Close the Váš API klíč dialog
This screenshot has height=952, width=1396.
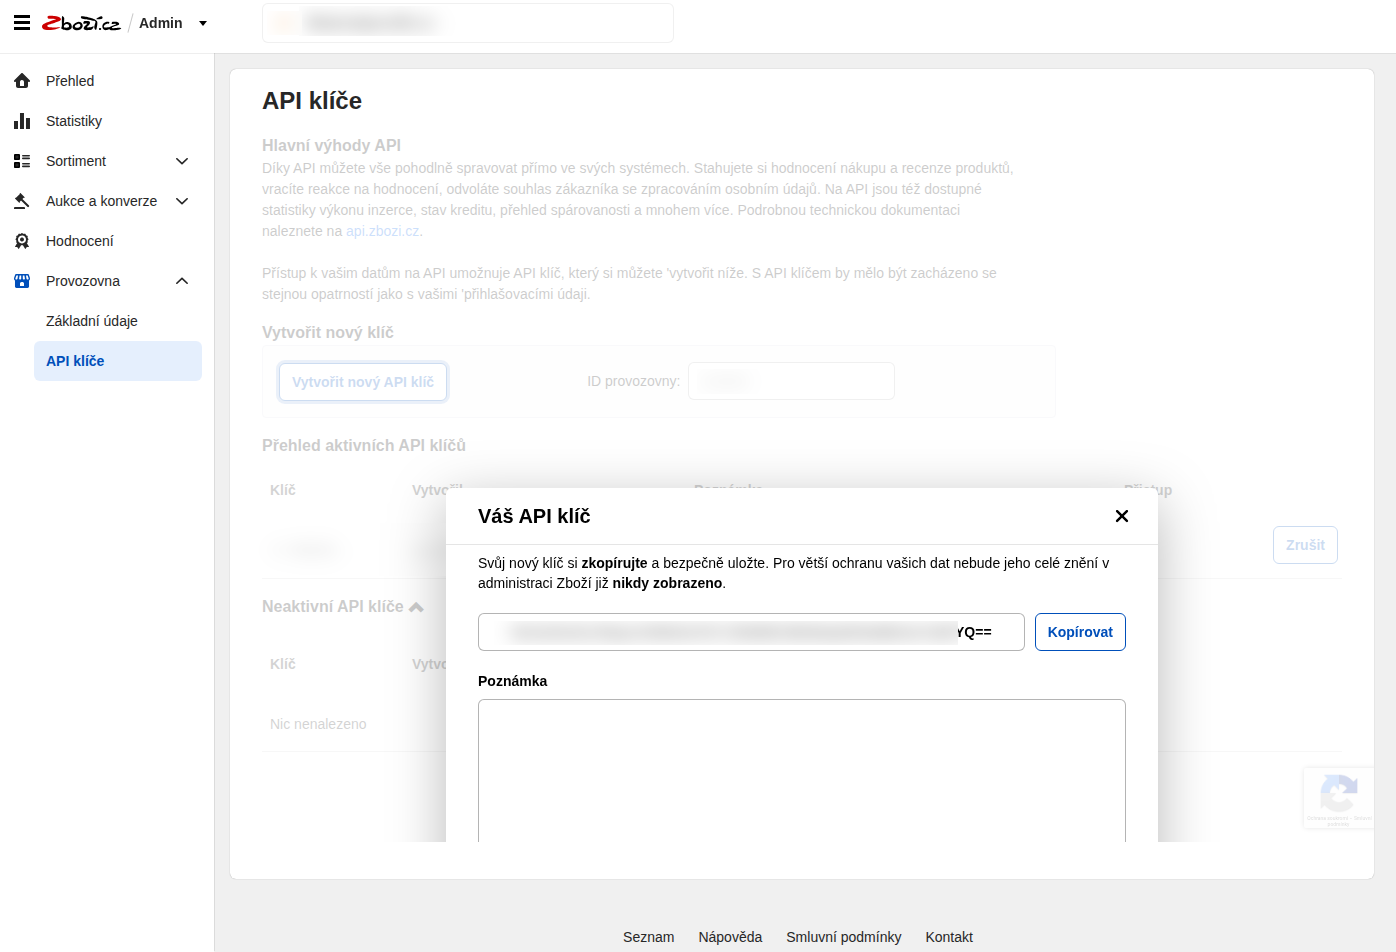click(x=1121, y=516)
